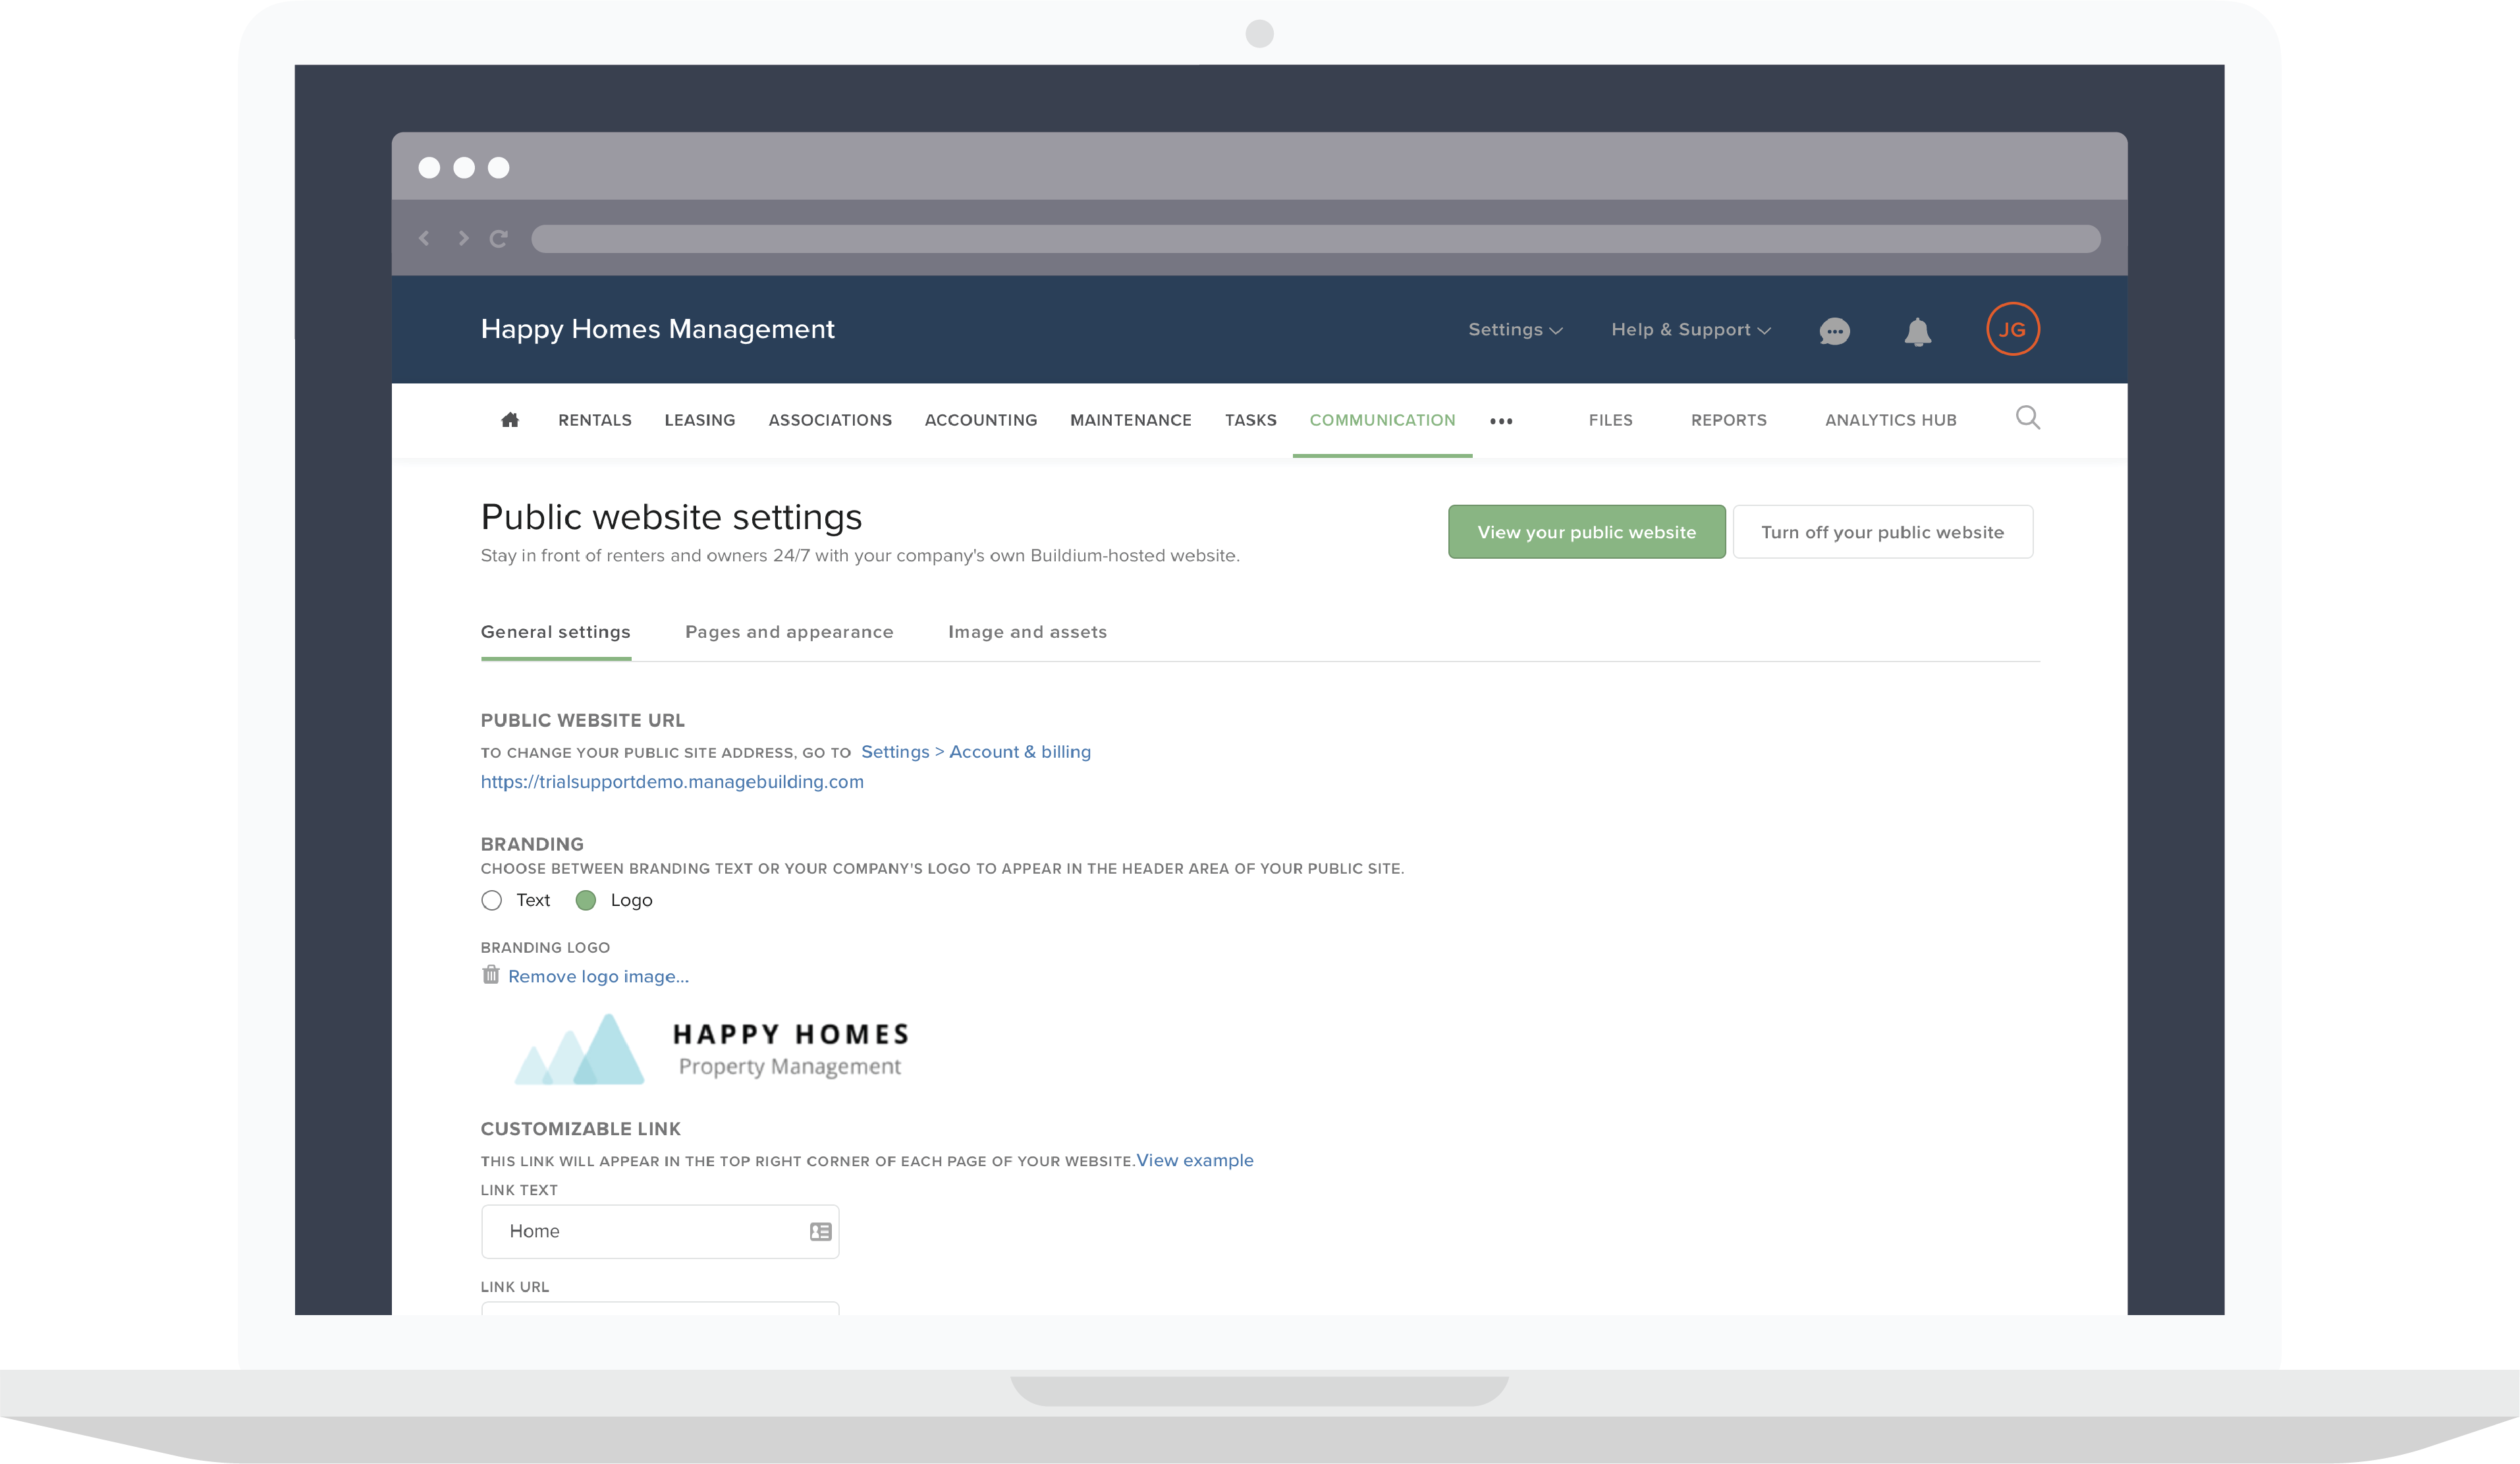Image resolution: width=2520 pixels, height=1464 pixels.
Task: Click the View example link
Action: [1195, 1160]
